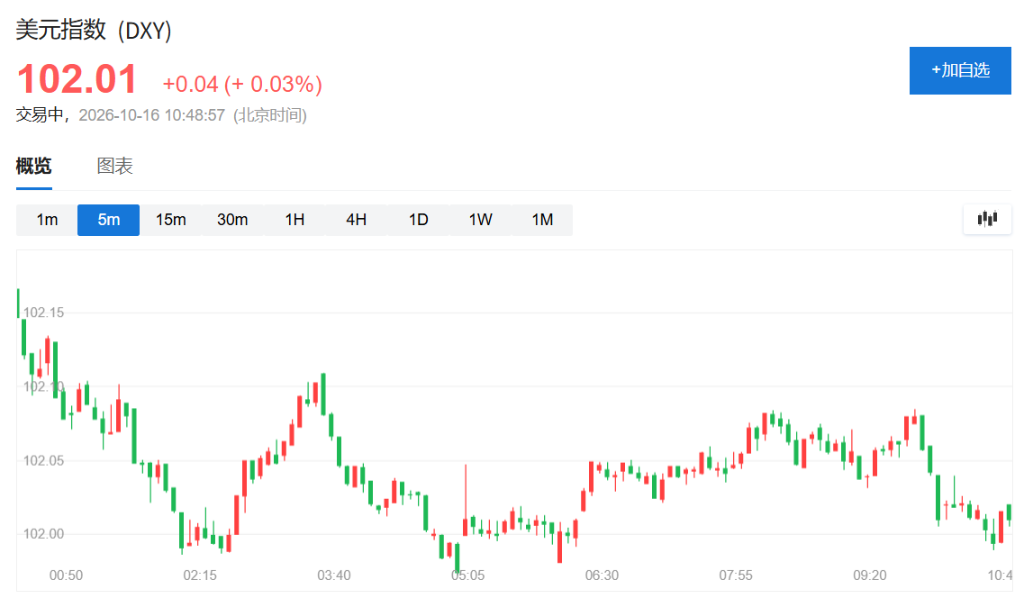
Task: Select the 1W timeframe
Action: click(481, 220)
